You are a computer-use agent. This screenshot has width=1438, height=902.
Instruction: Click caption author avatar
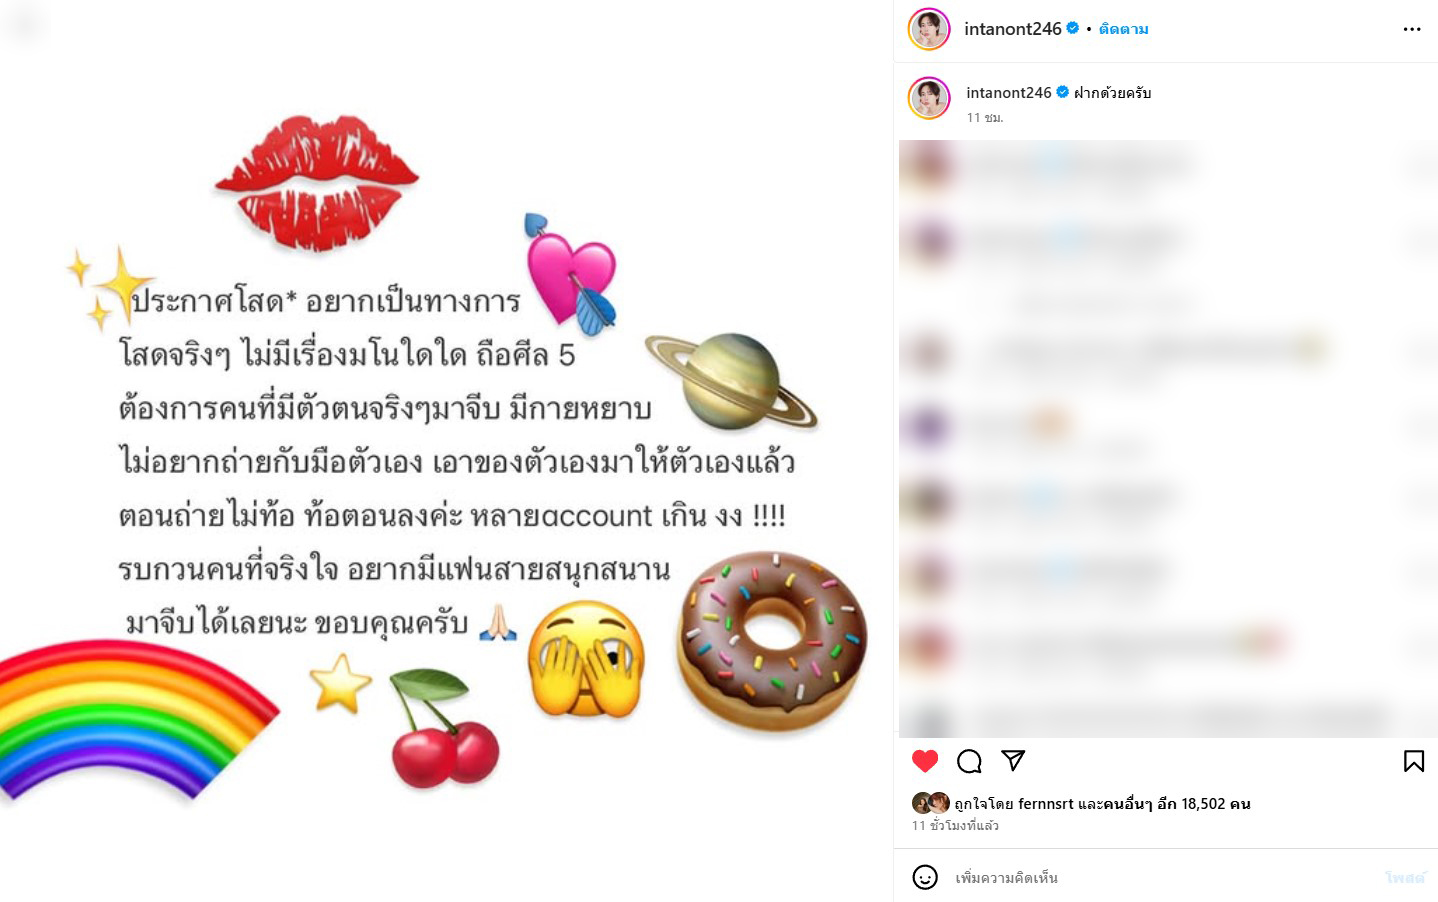929,98
